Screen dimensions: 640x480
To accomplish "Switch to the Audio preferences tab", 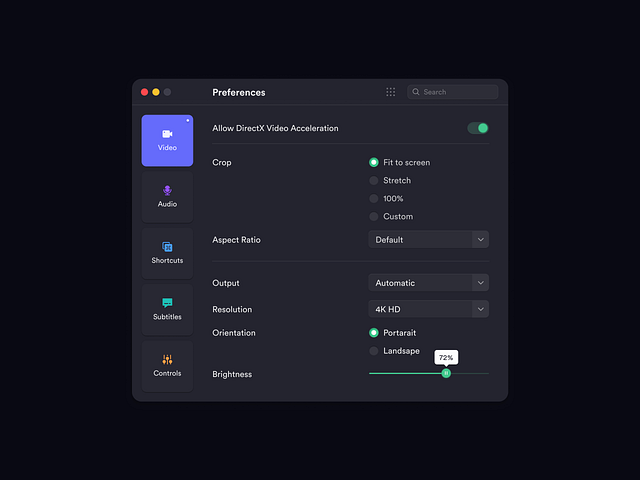I will (x=167, y=197).
